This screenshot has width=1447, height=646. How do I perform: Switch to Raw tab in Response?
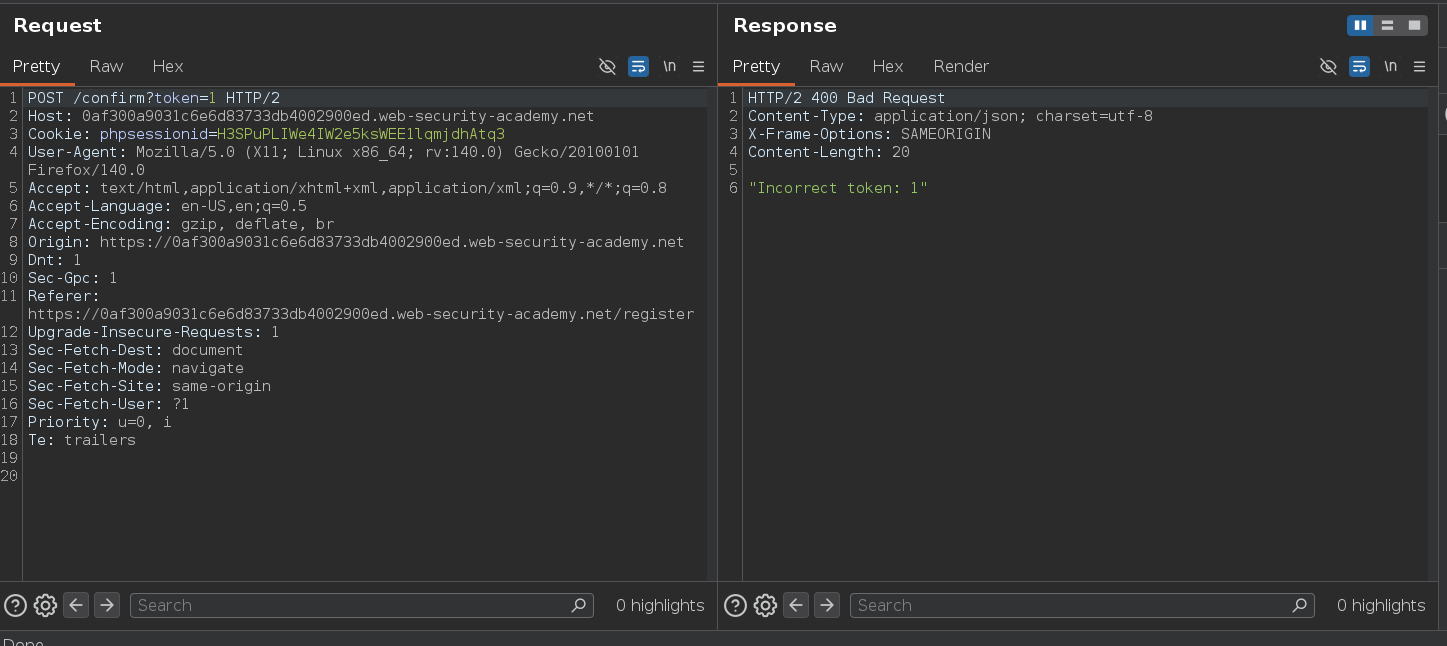[x=826, y=66]
